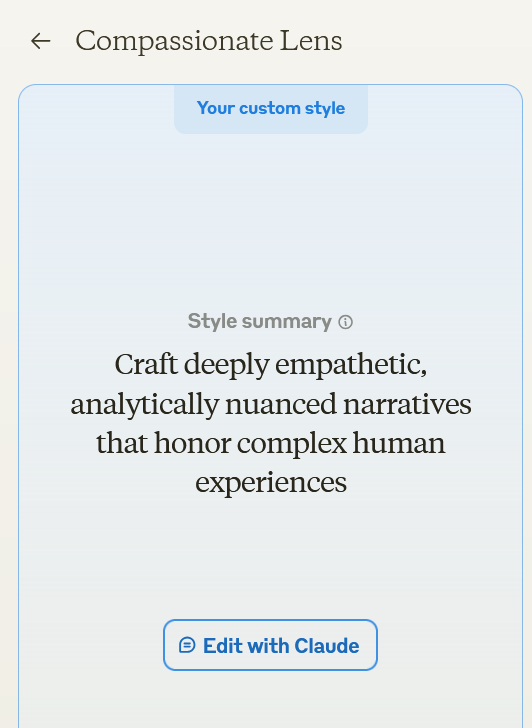Click the word 'narratives' in style description
Image resolution: width=532 pixels, height=728 pixels.
point(407,404)
